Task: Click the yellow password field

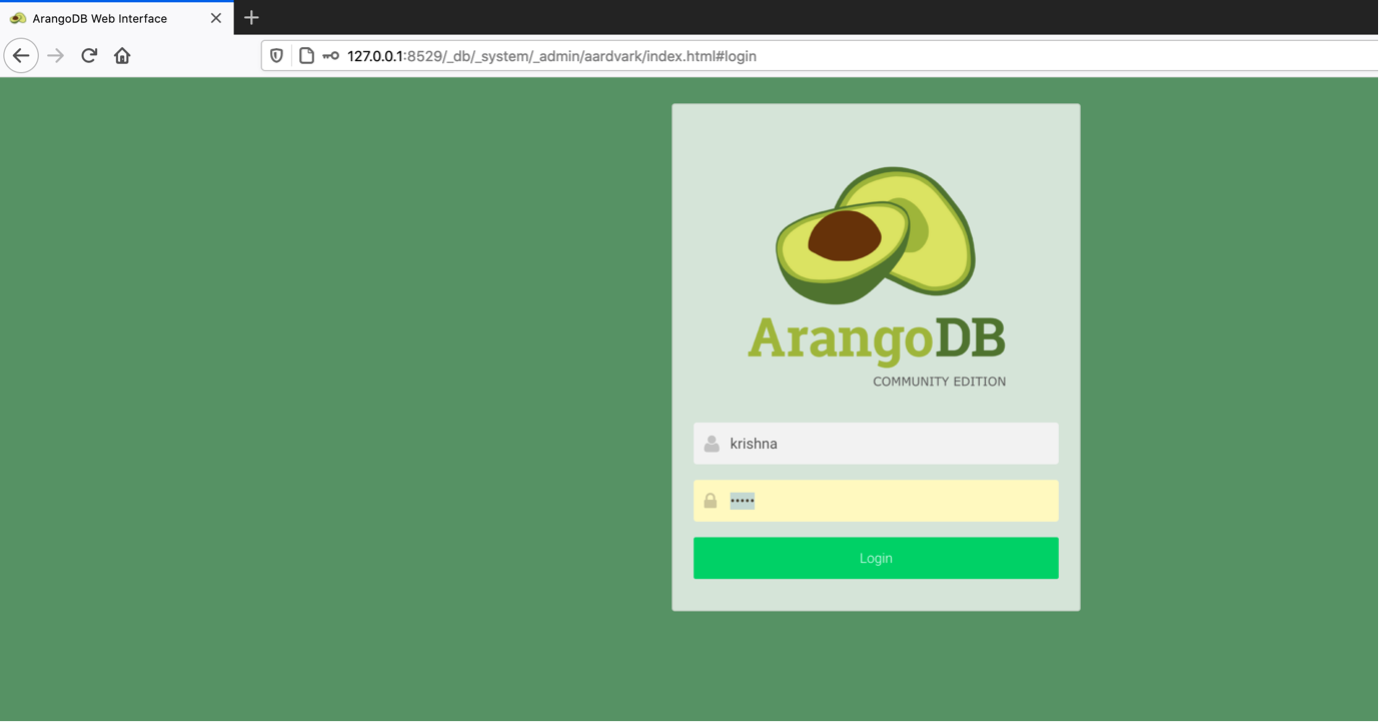Action: tap(900, 500)
